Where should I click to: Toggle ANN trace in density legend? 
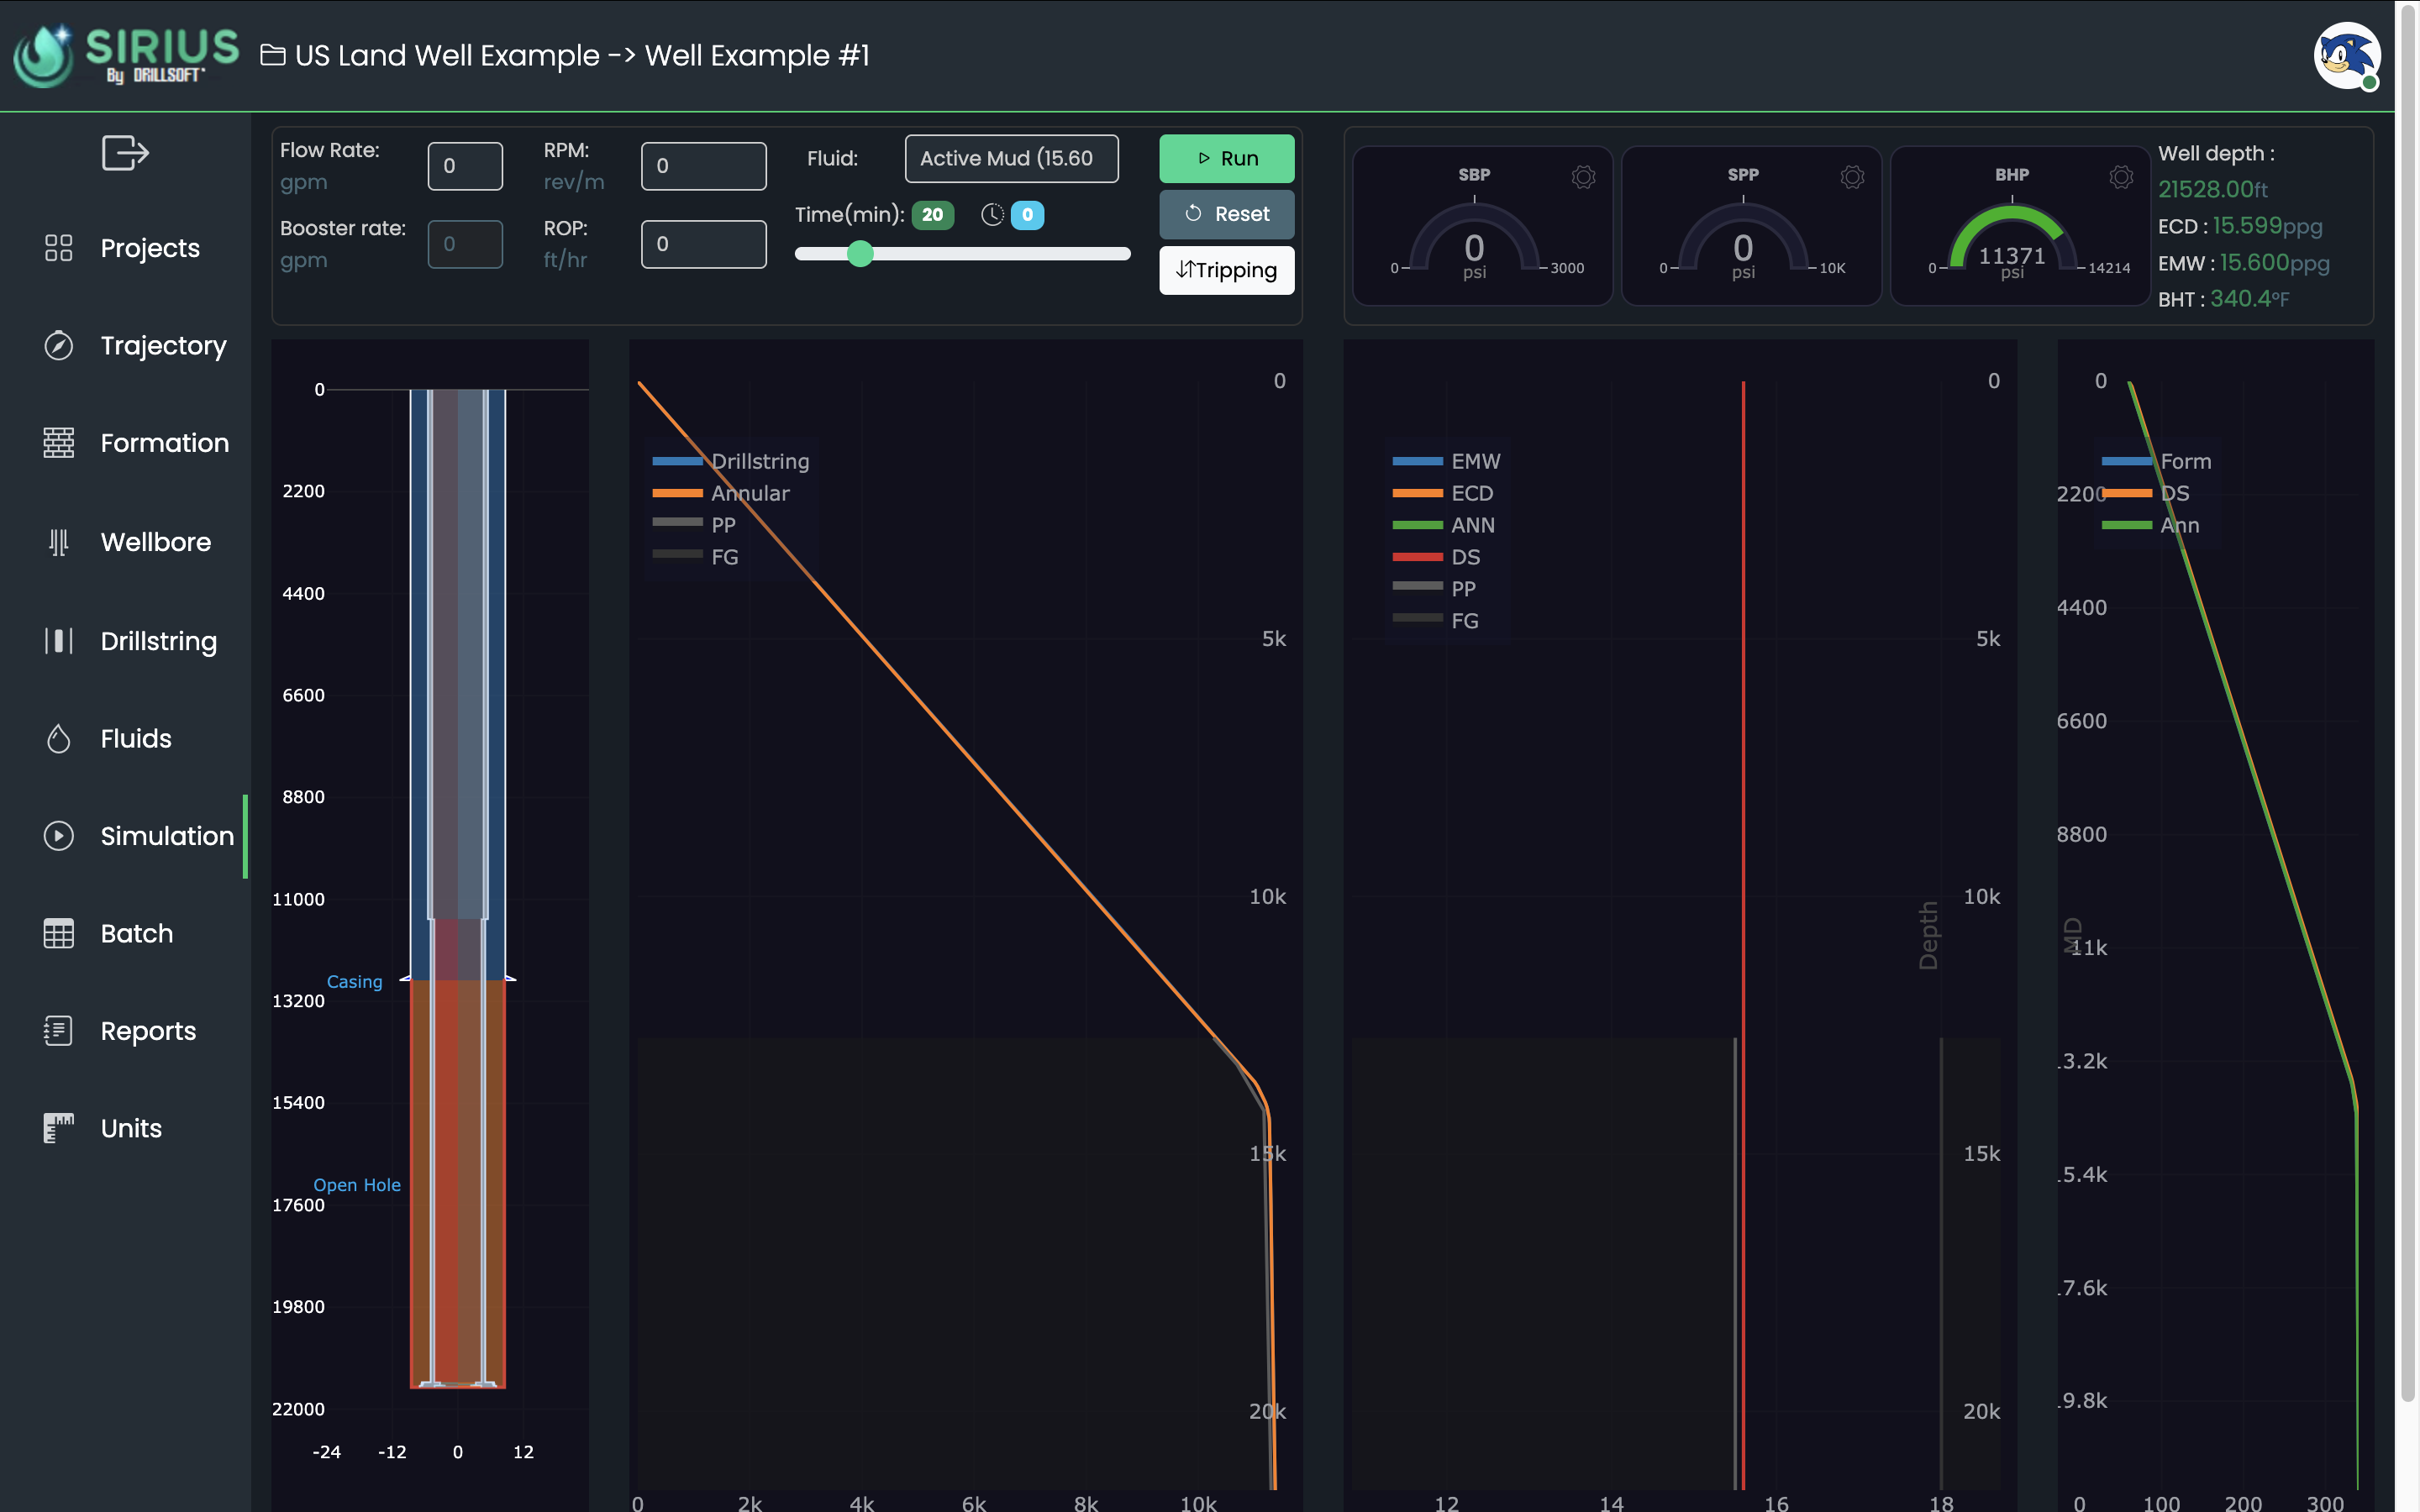click(1444, 525)
